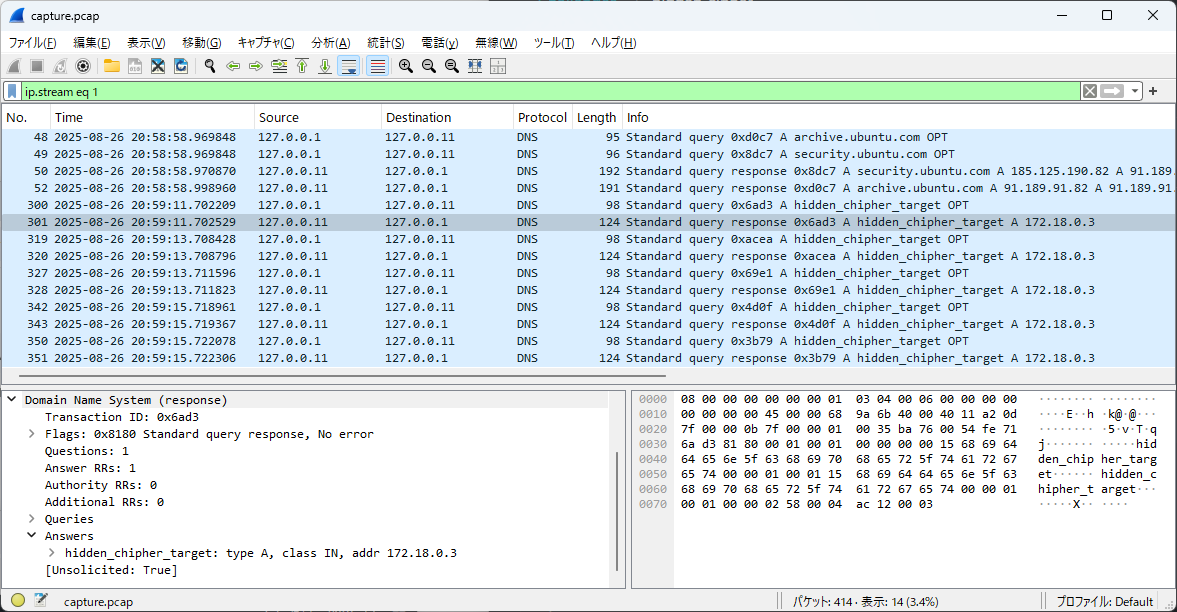
Task: Select packet 300 query 0x6ad3
Action: (588, 205)
